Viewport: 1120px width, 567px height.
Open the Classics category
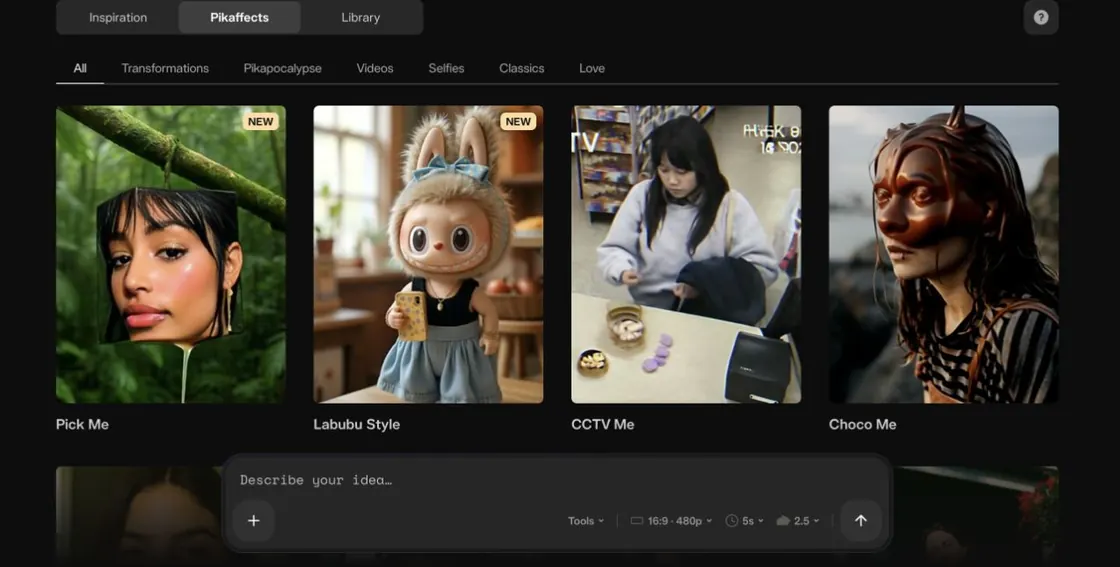click(x=521, y=69)
